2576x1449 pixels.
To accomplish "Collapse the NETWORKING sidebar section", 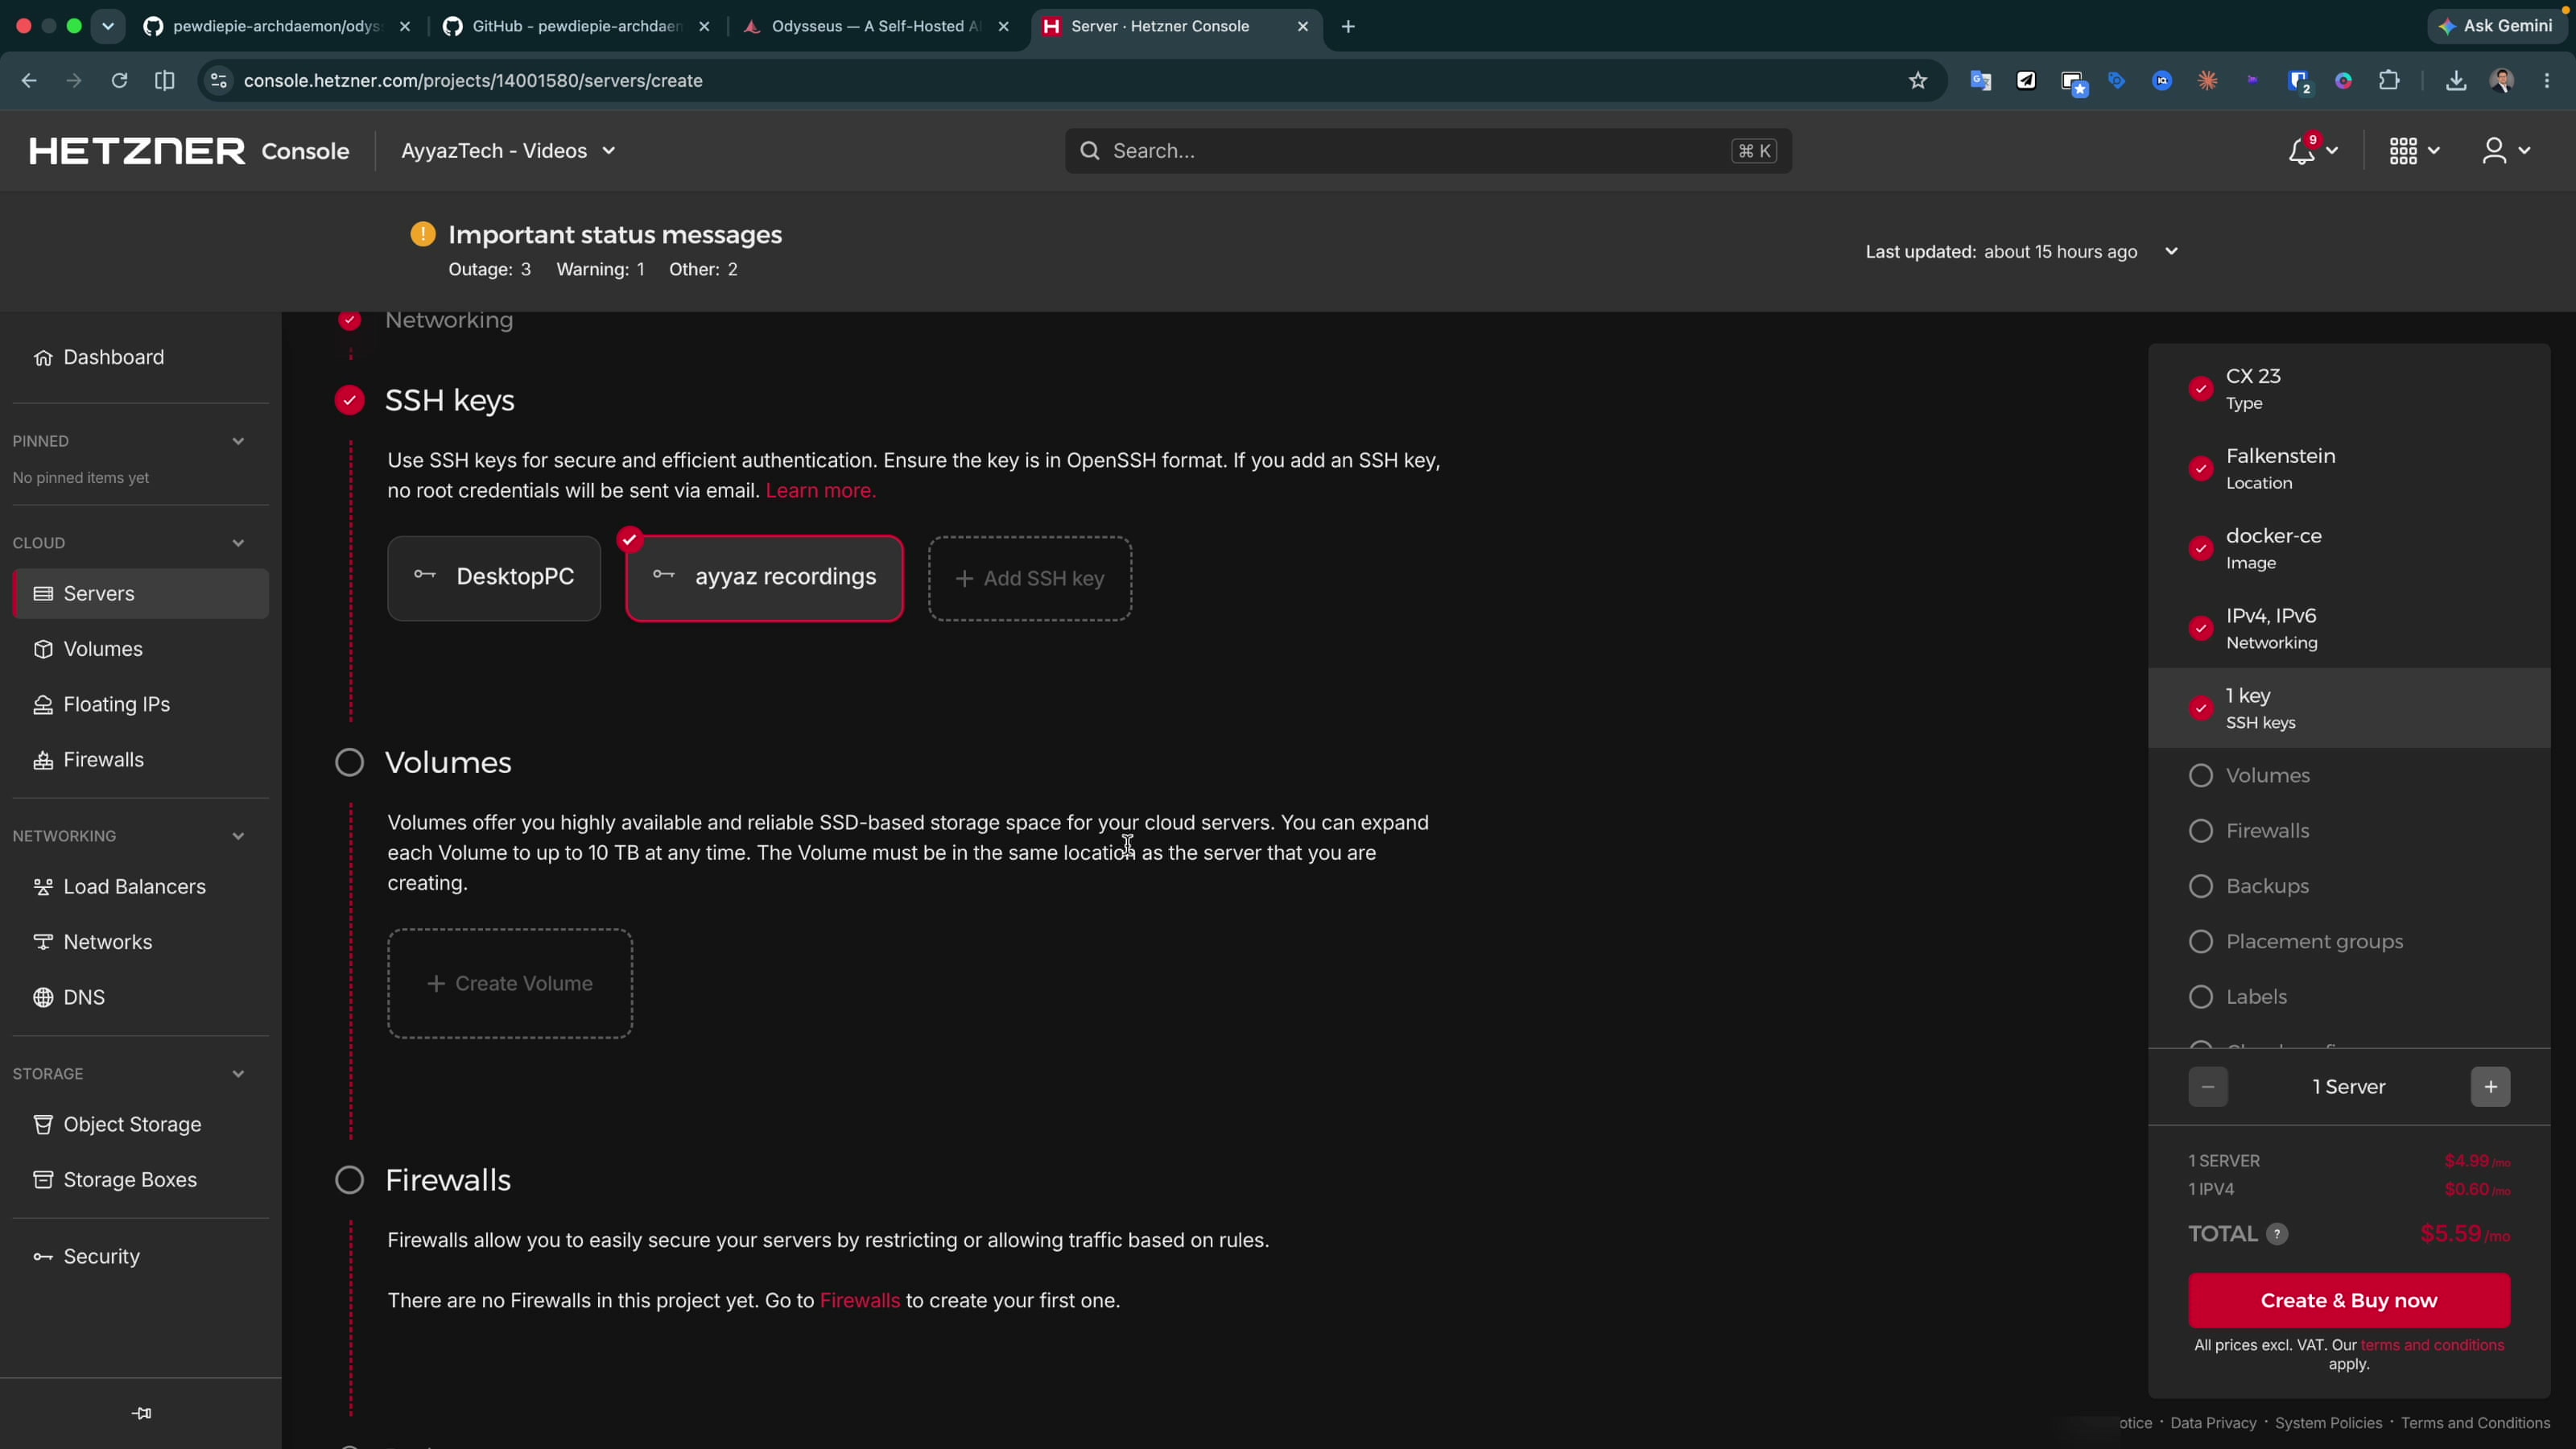I will (x=238, y=836).
